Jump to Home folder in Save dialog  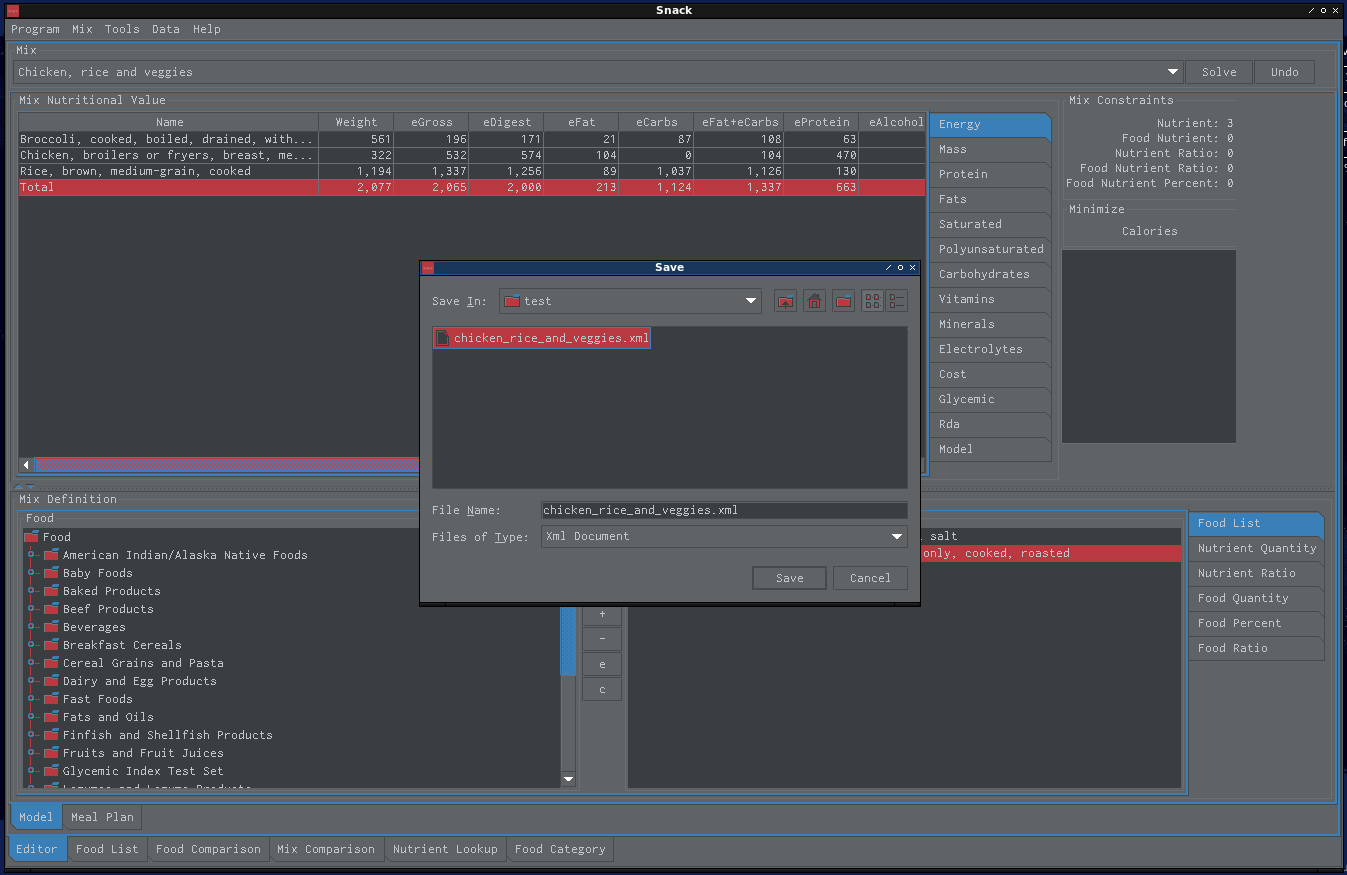tap(815, 301)
